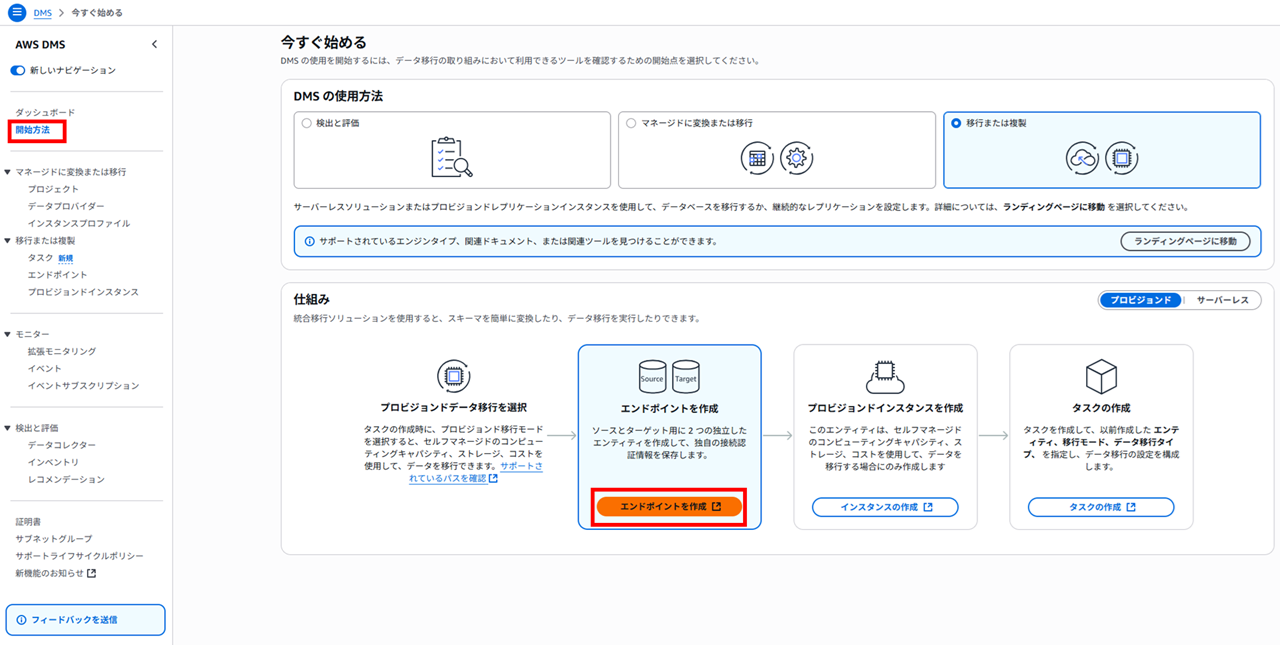
Task: Toggle the 新しいナビゲーション switch
Action: coord(18,71)
